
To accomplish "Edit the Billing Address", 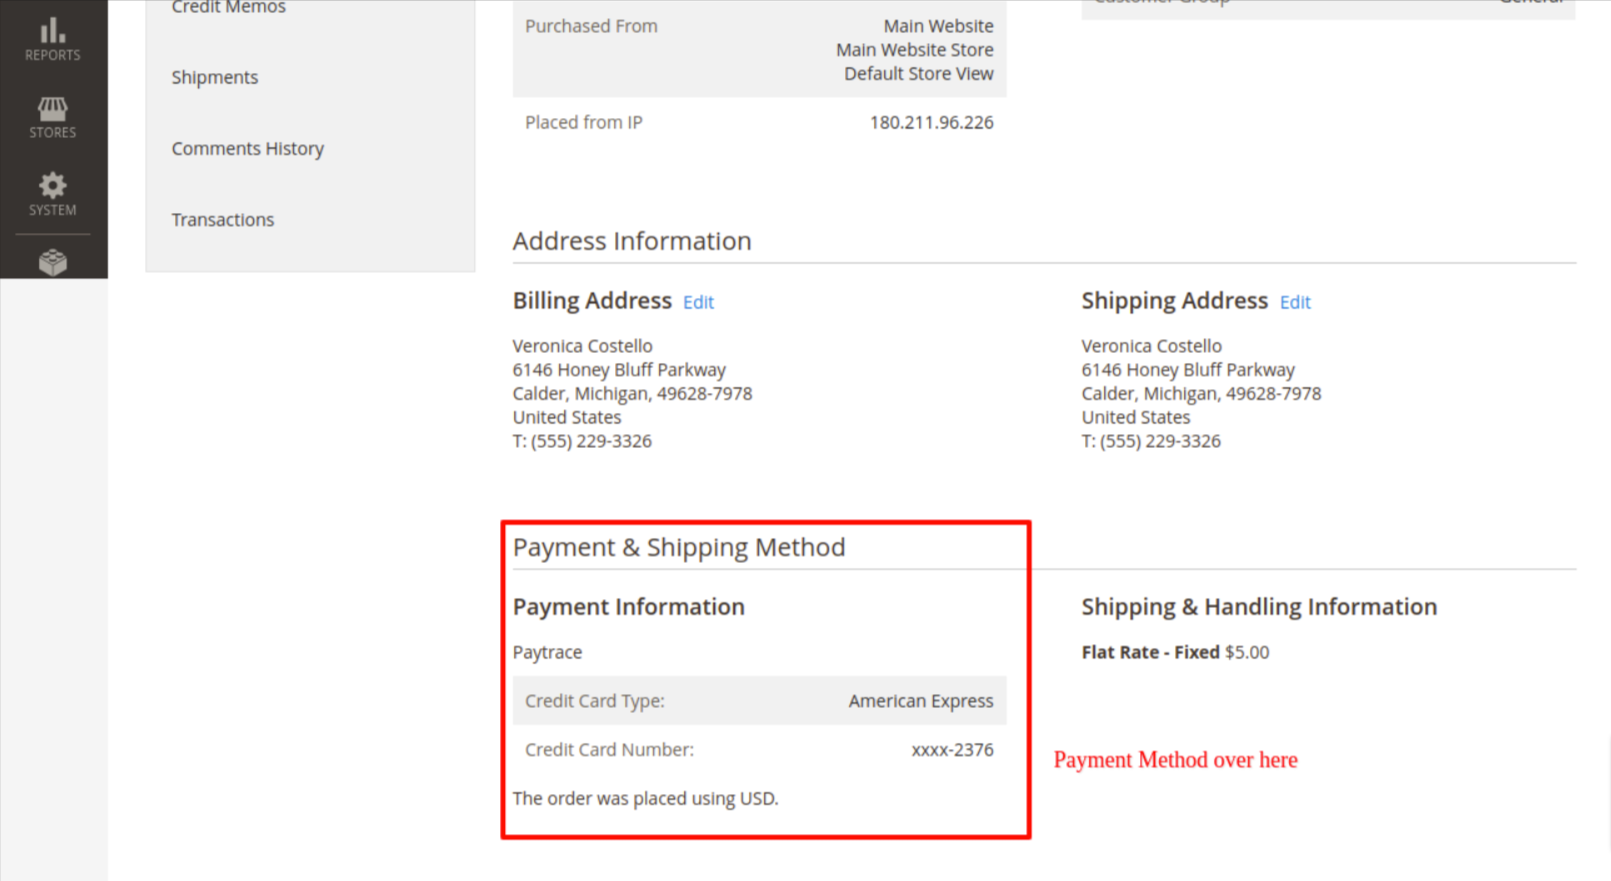I will 698,302.
